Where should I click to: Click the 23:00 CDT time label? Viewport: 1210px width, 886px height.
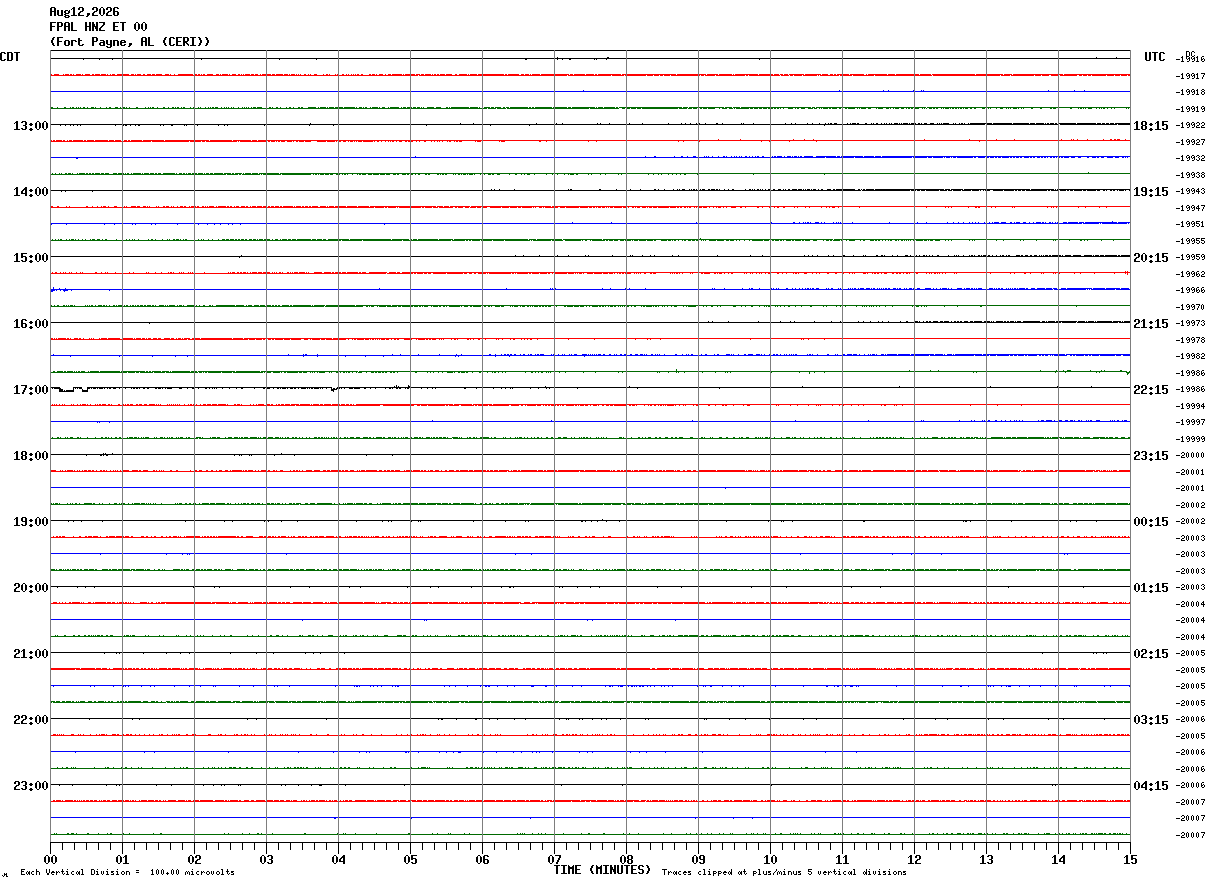pyautogui.click(x=31, y=786)
